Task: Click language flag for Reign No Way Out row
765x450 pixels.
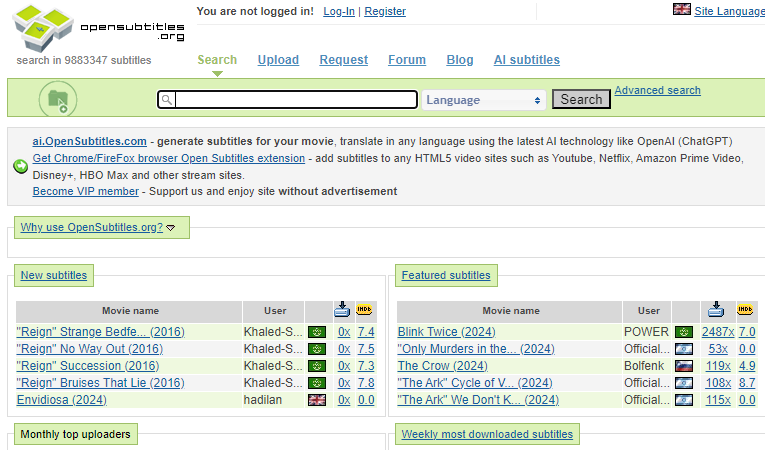Action: [x=317, y=349]
